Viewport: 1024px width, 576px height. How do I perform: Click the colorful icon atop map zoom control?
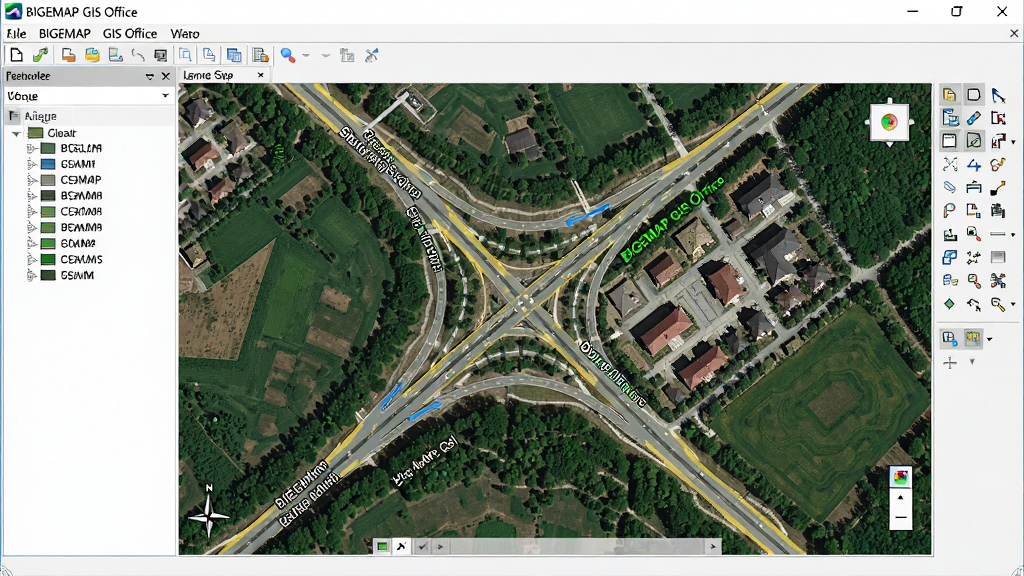[901, 477]
